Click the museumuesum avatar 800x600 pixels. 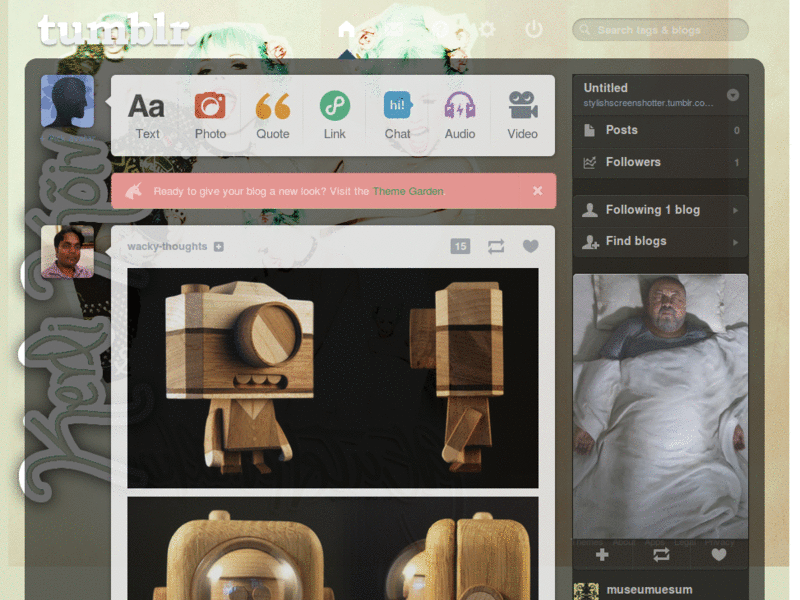point(586,591)
